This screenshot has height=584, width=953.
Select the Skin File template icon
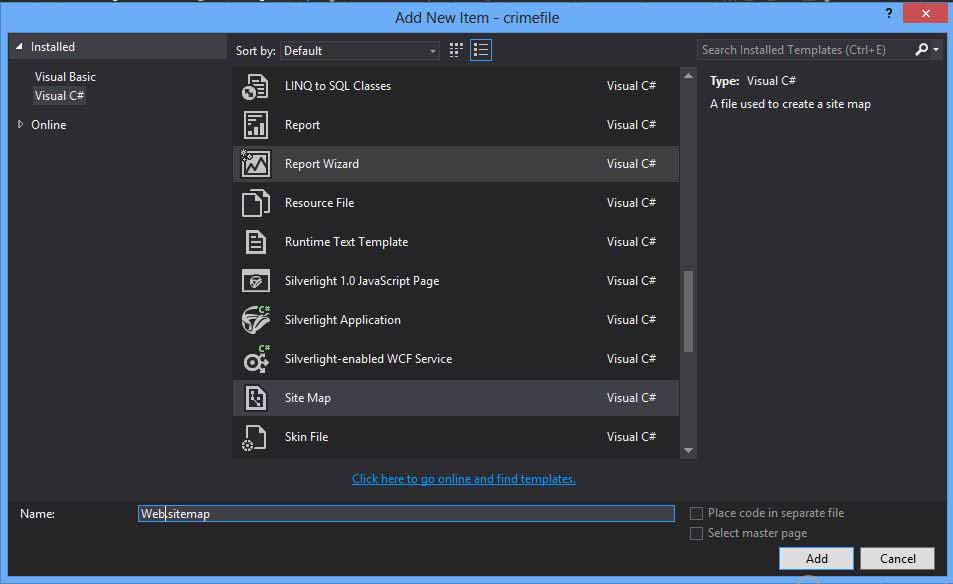254,437
